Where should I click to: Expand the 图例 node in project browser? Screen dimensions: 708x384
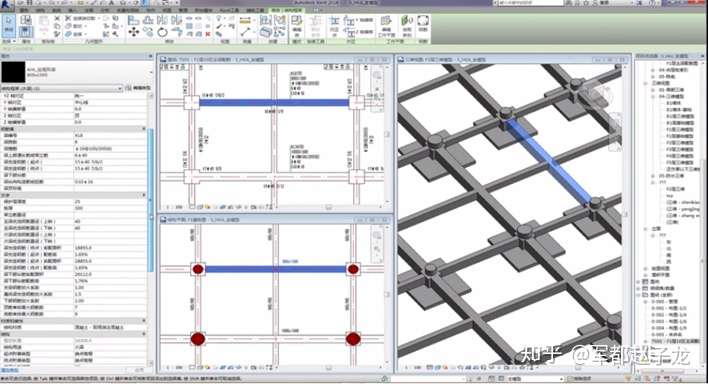click(x=639, y=281)
